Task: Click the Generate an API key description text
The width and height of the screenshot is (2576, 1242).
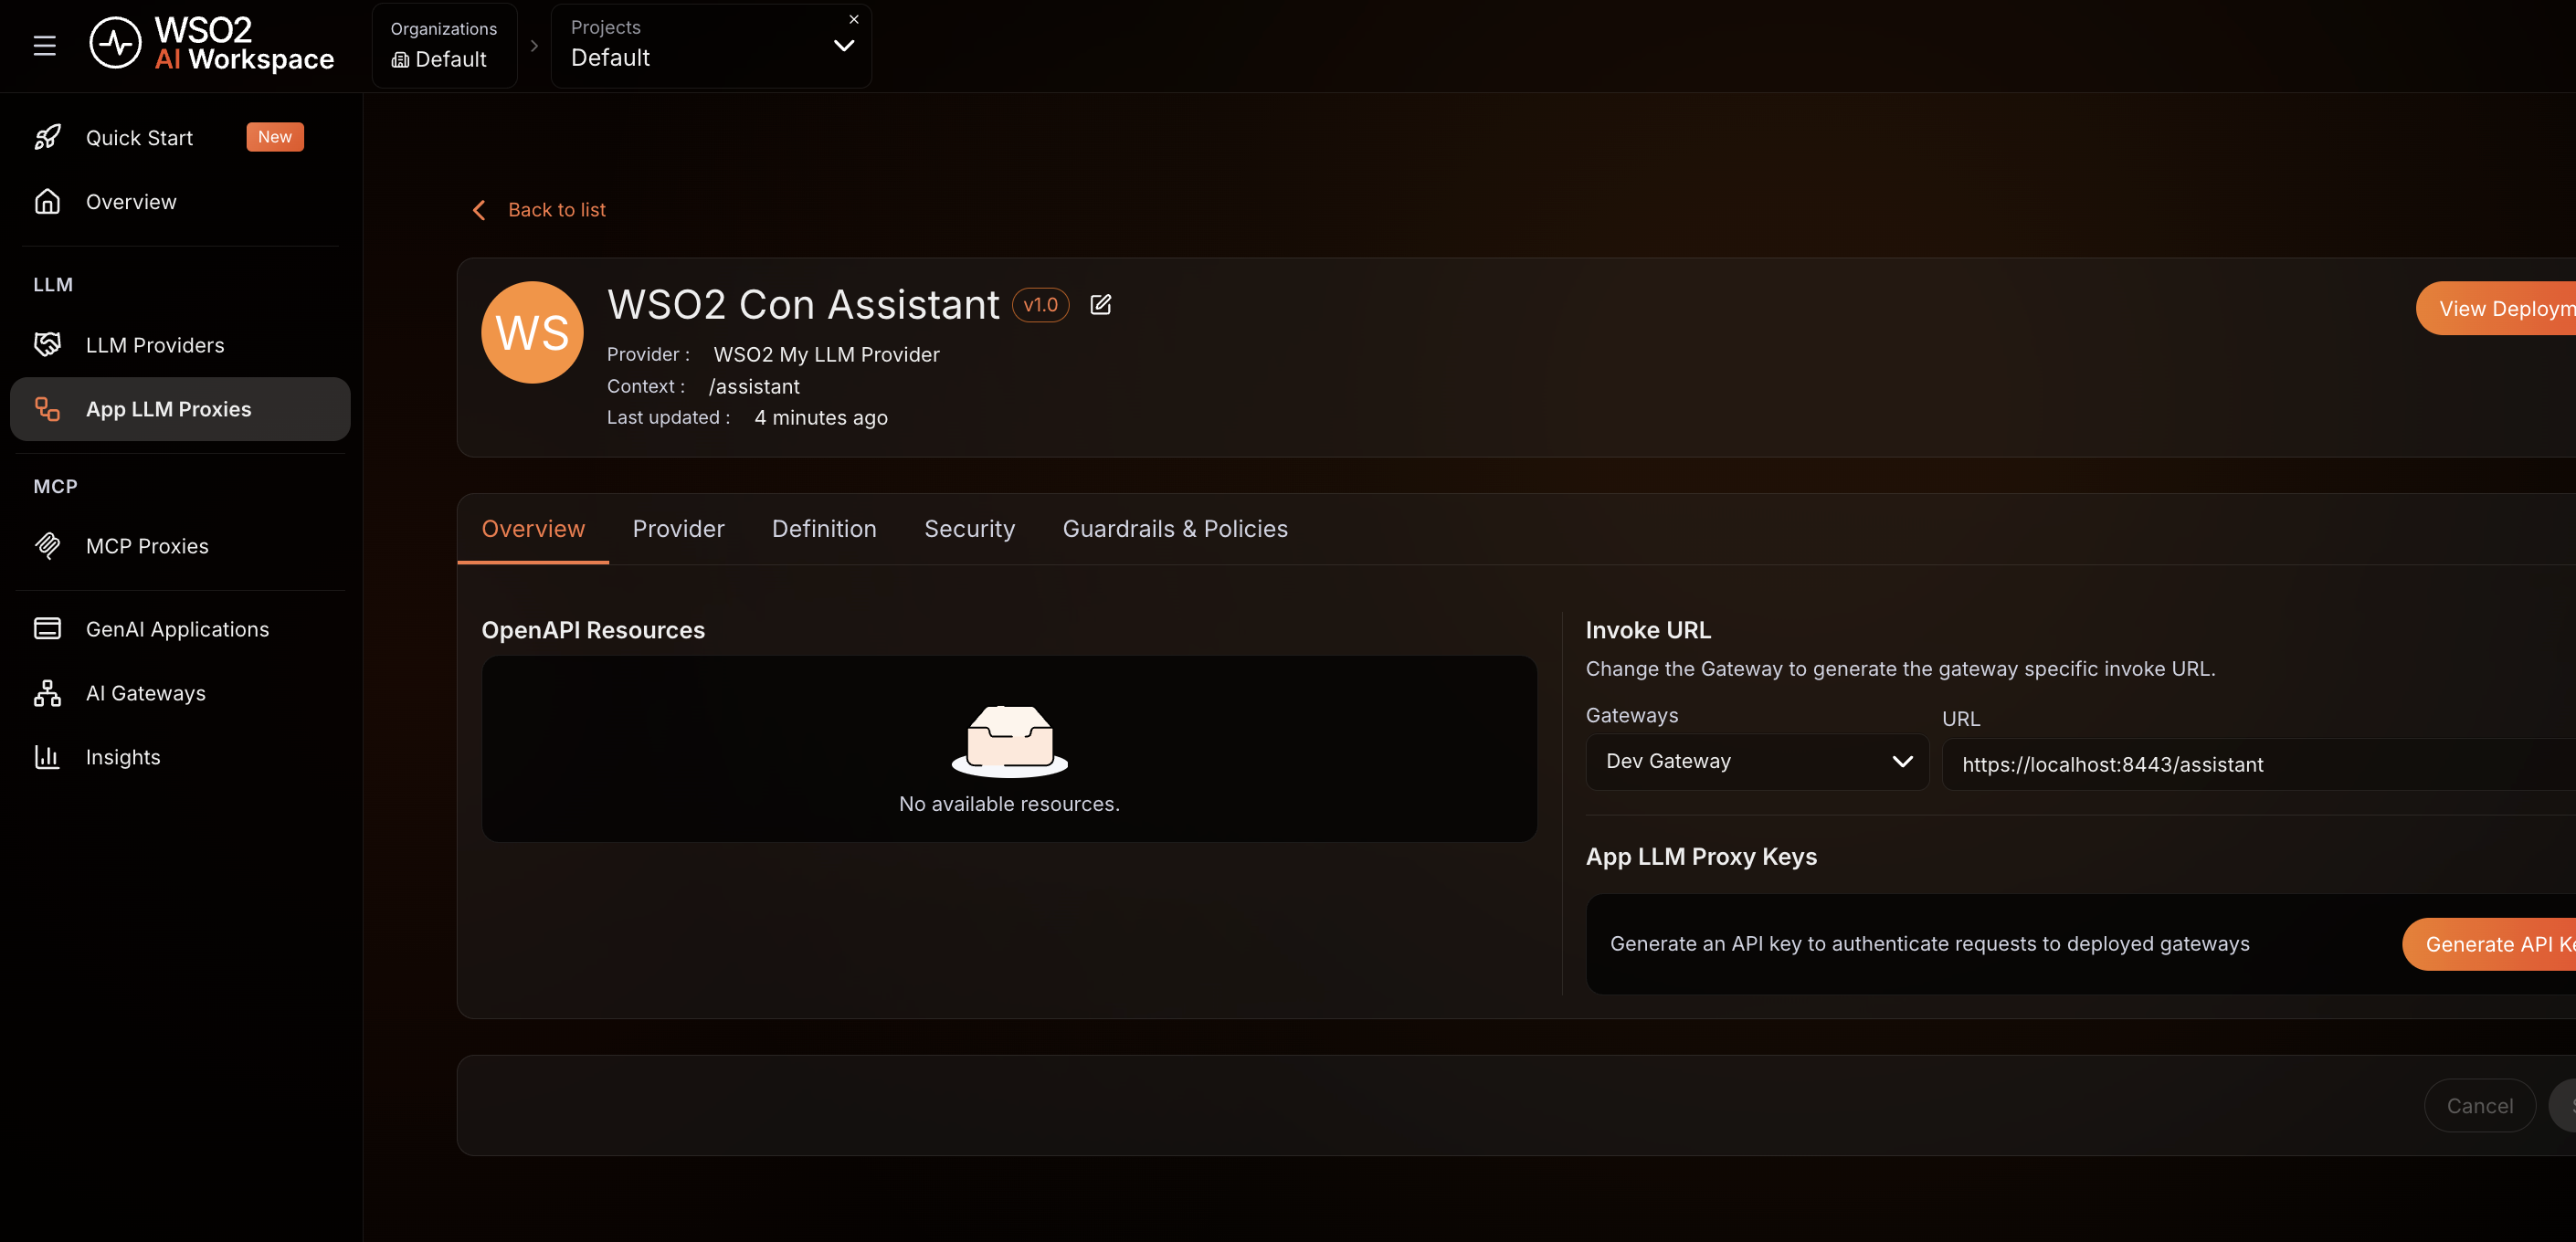Action: [1930, 944]
